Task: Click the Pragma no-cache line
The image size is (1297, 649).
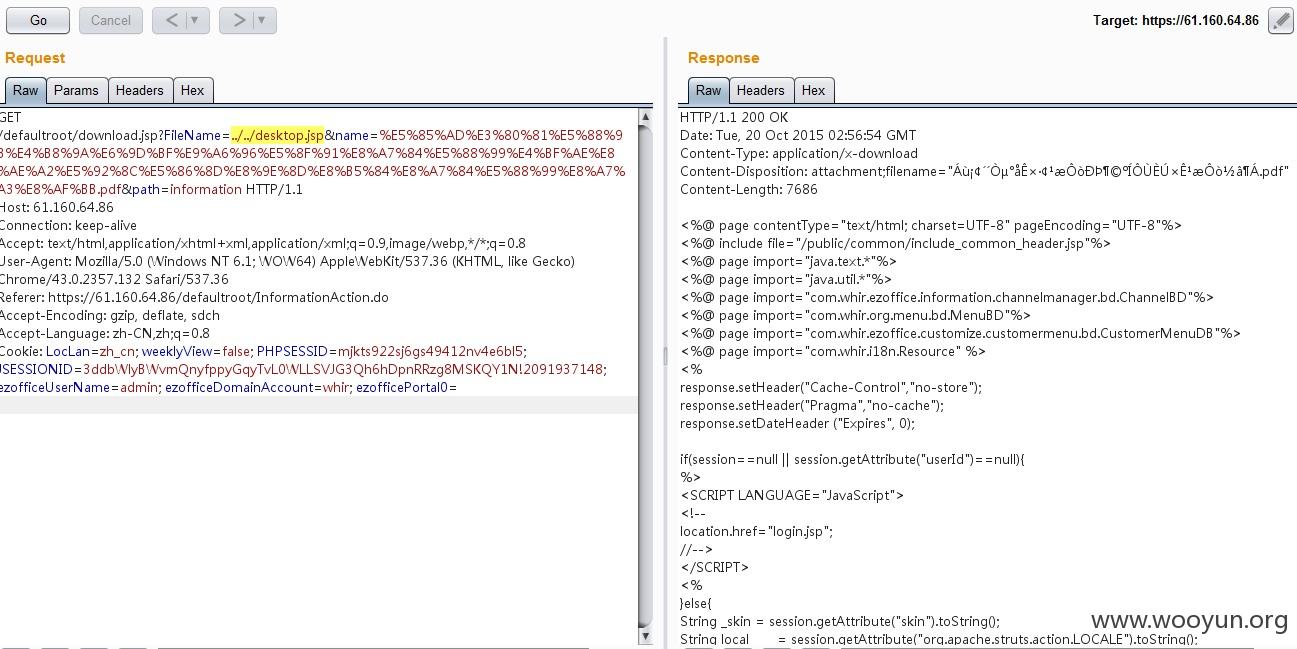Action: click(812, 405)
